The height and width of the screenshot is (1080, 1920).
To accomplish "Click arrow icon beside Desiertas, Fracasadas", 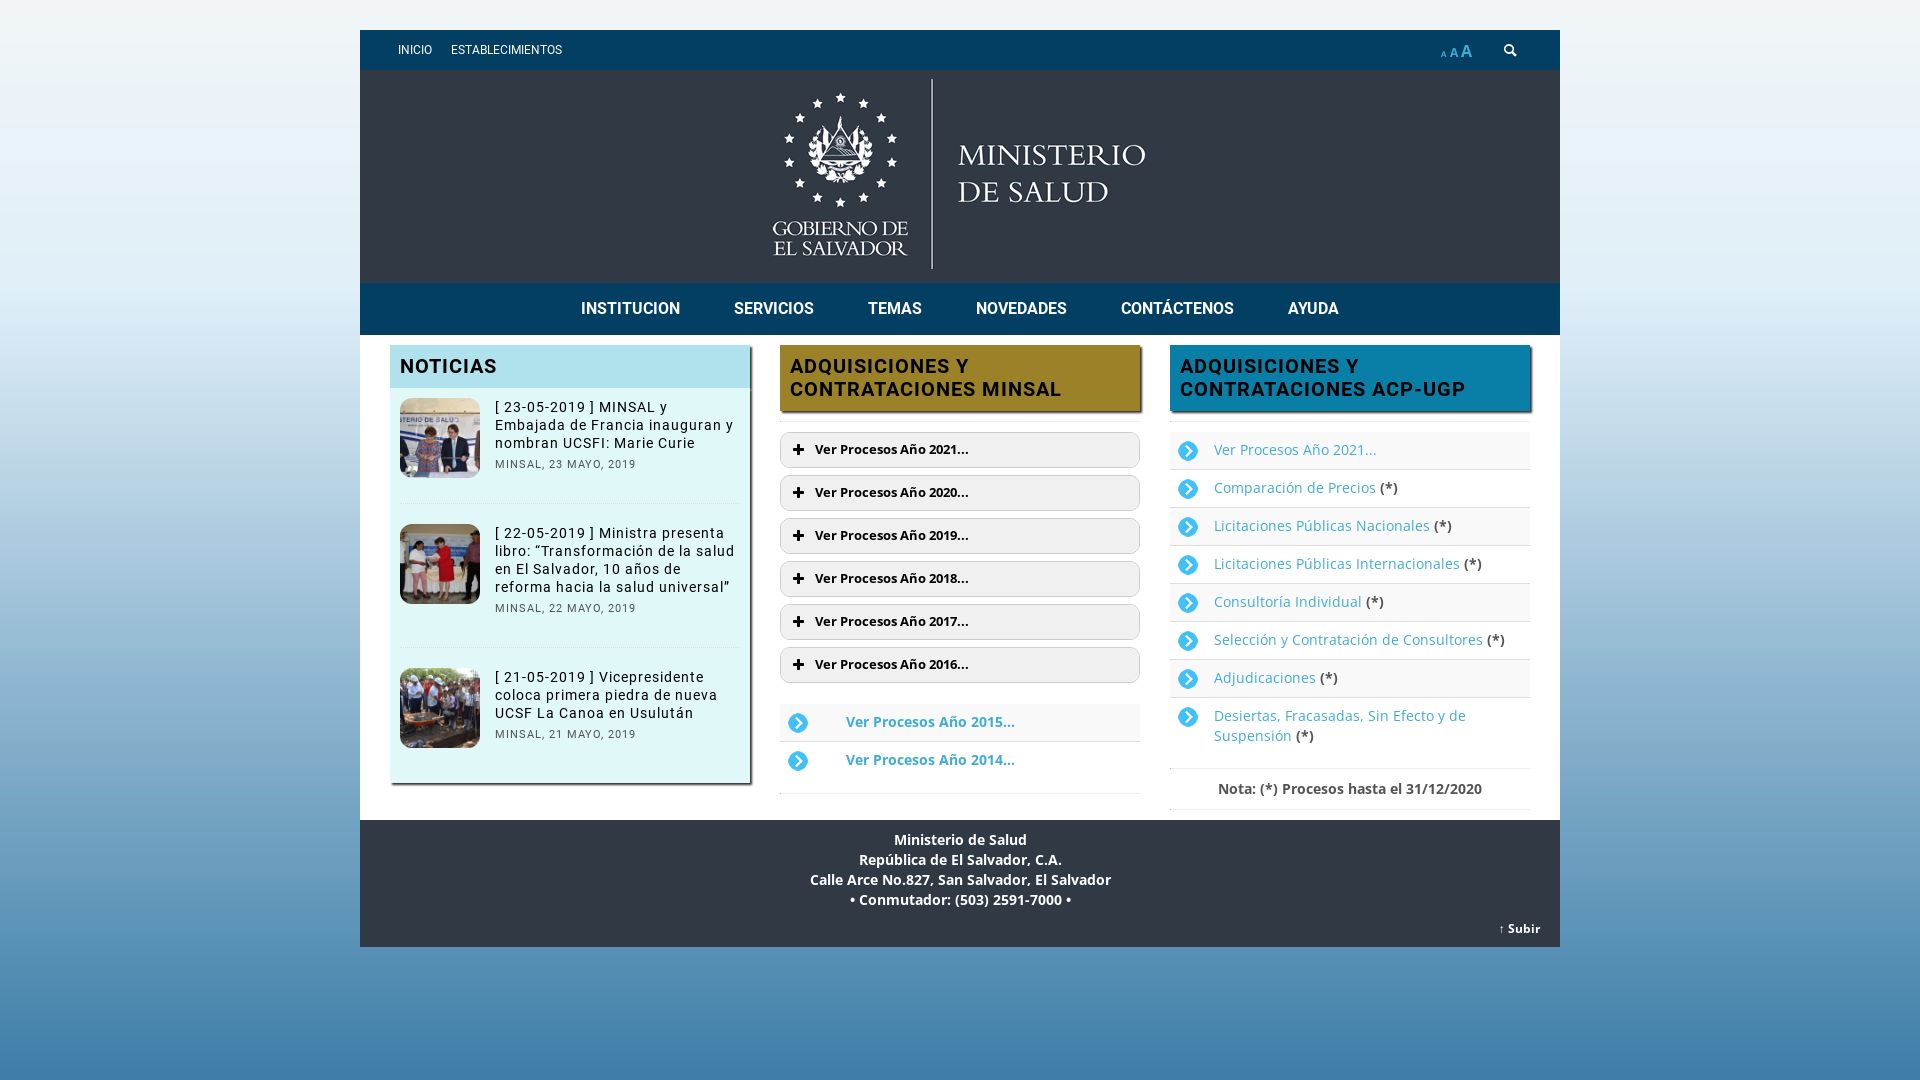I will [1188, 717].
